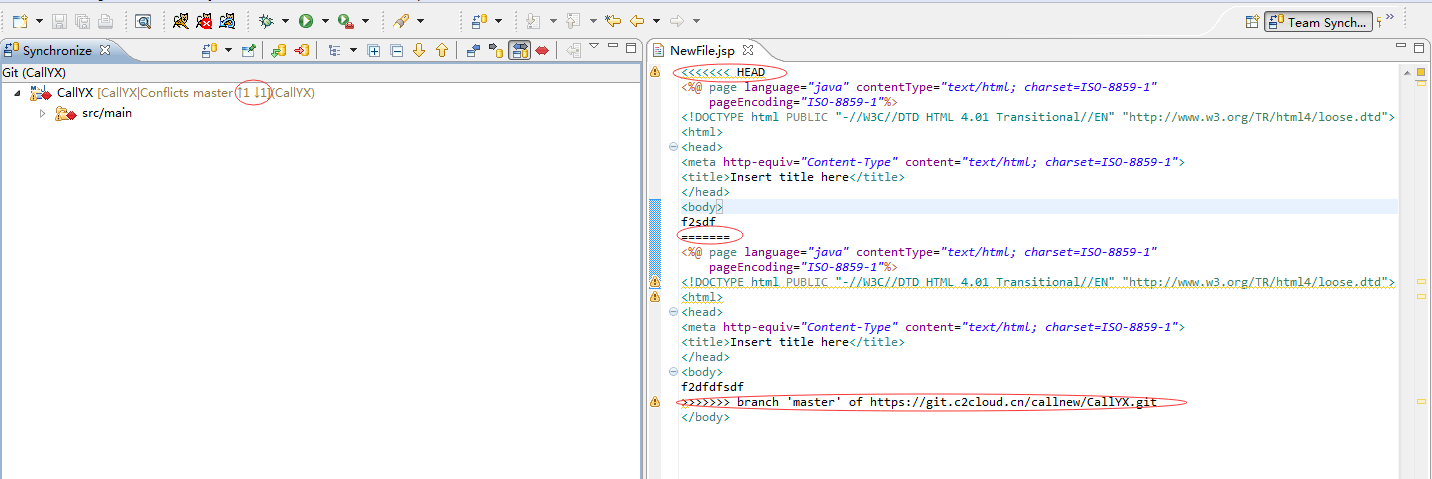Restart Tomcat with the third cat icon
The height and width of the screenshot is (479, 1432).
[228, 20]
